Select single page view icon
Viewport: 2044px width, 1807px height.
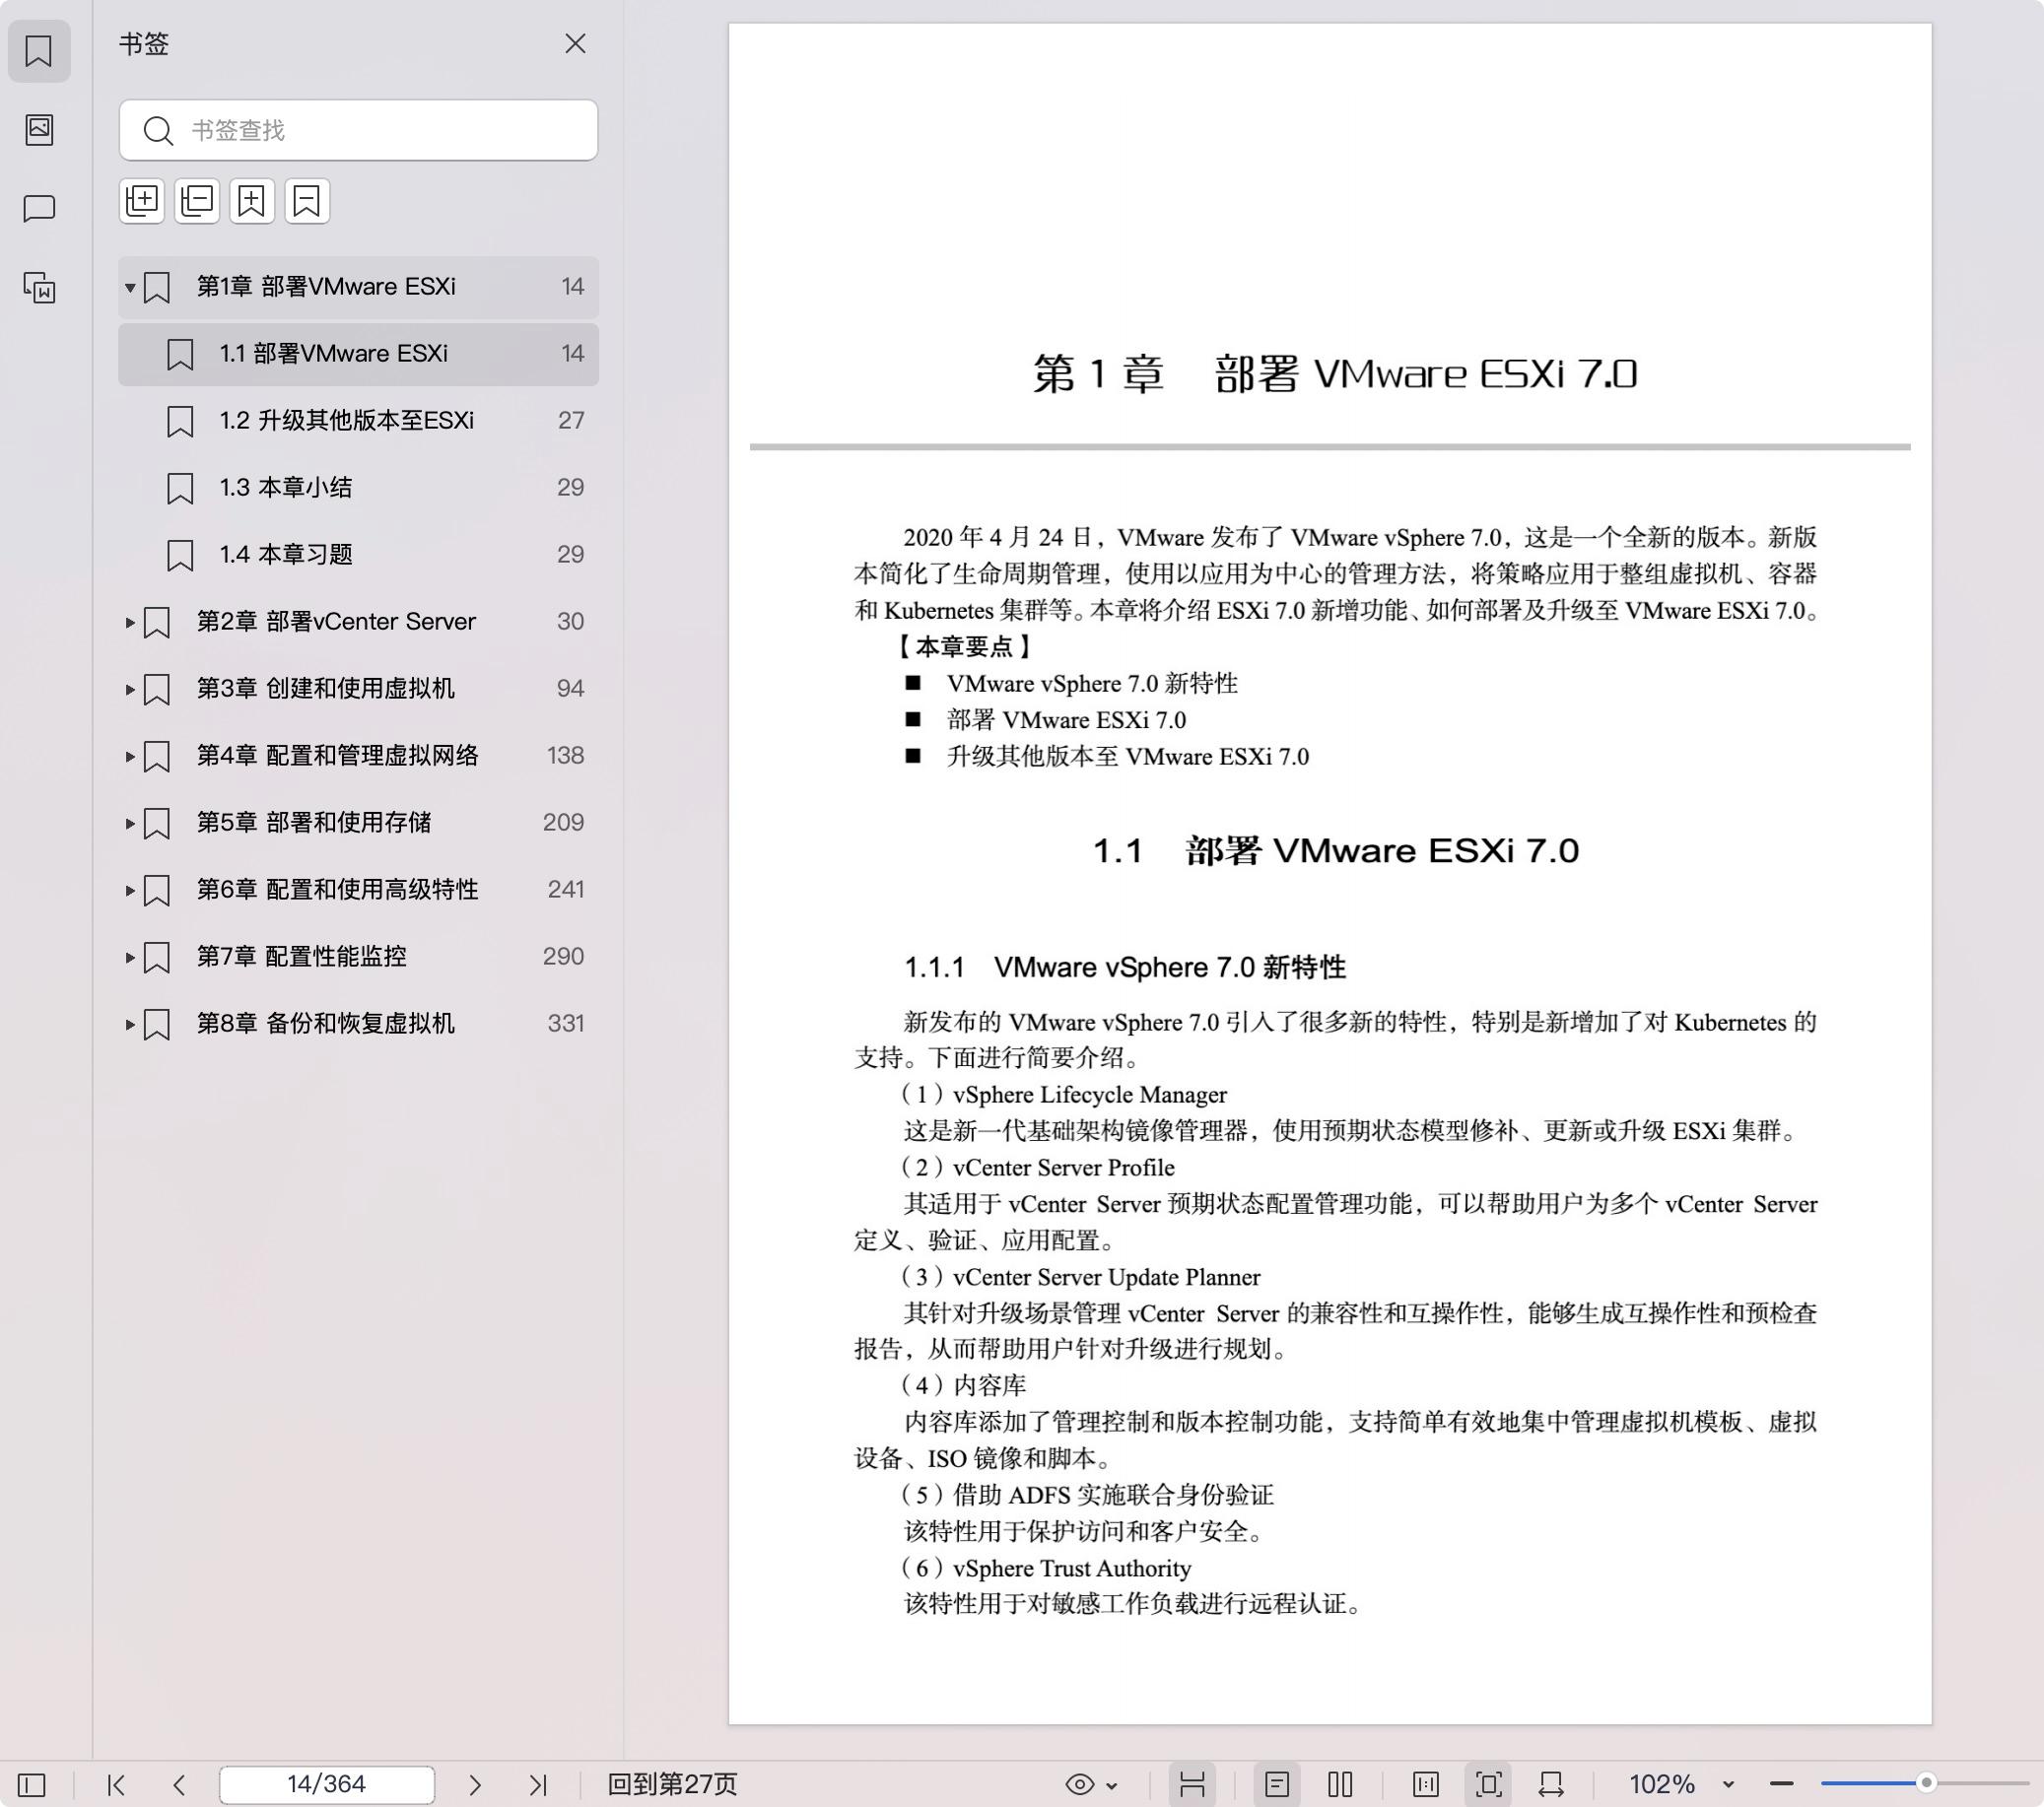click(x=1277, y=1784)
